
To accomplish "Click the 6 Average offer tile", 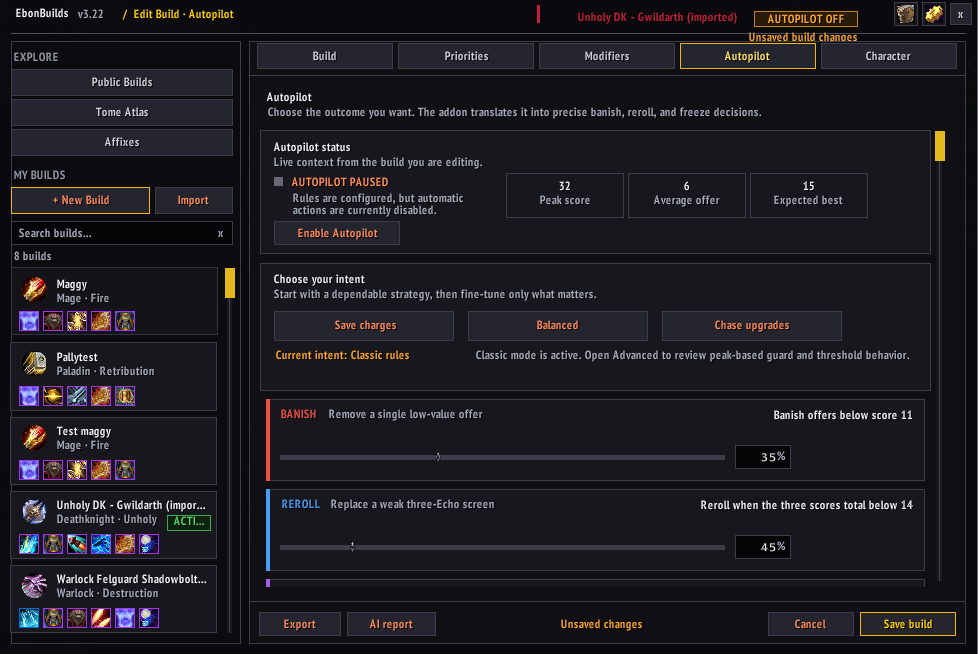I will [x=687, y=195].
